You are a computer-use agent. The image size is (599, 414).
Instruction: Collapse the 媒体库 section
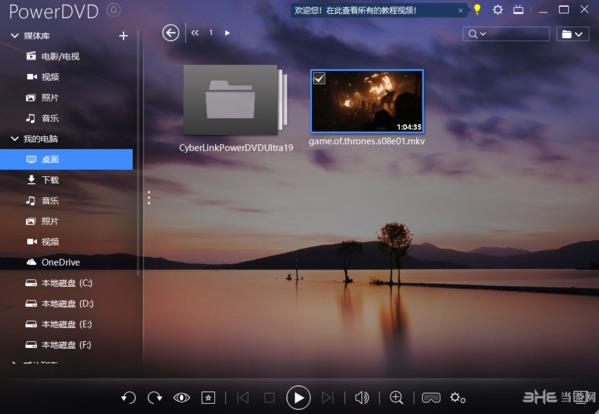(x=15, y=36)
